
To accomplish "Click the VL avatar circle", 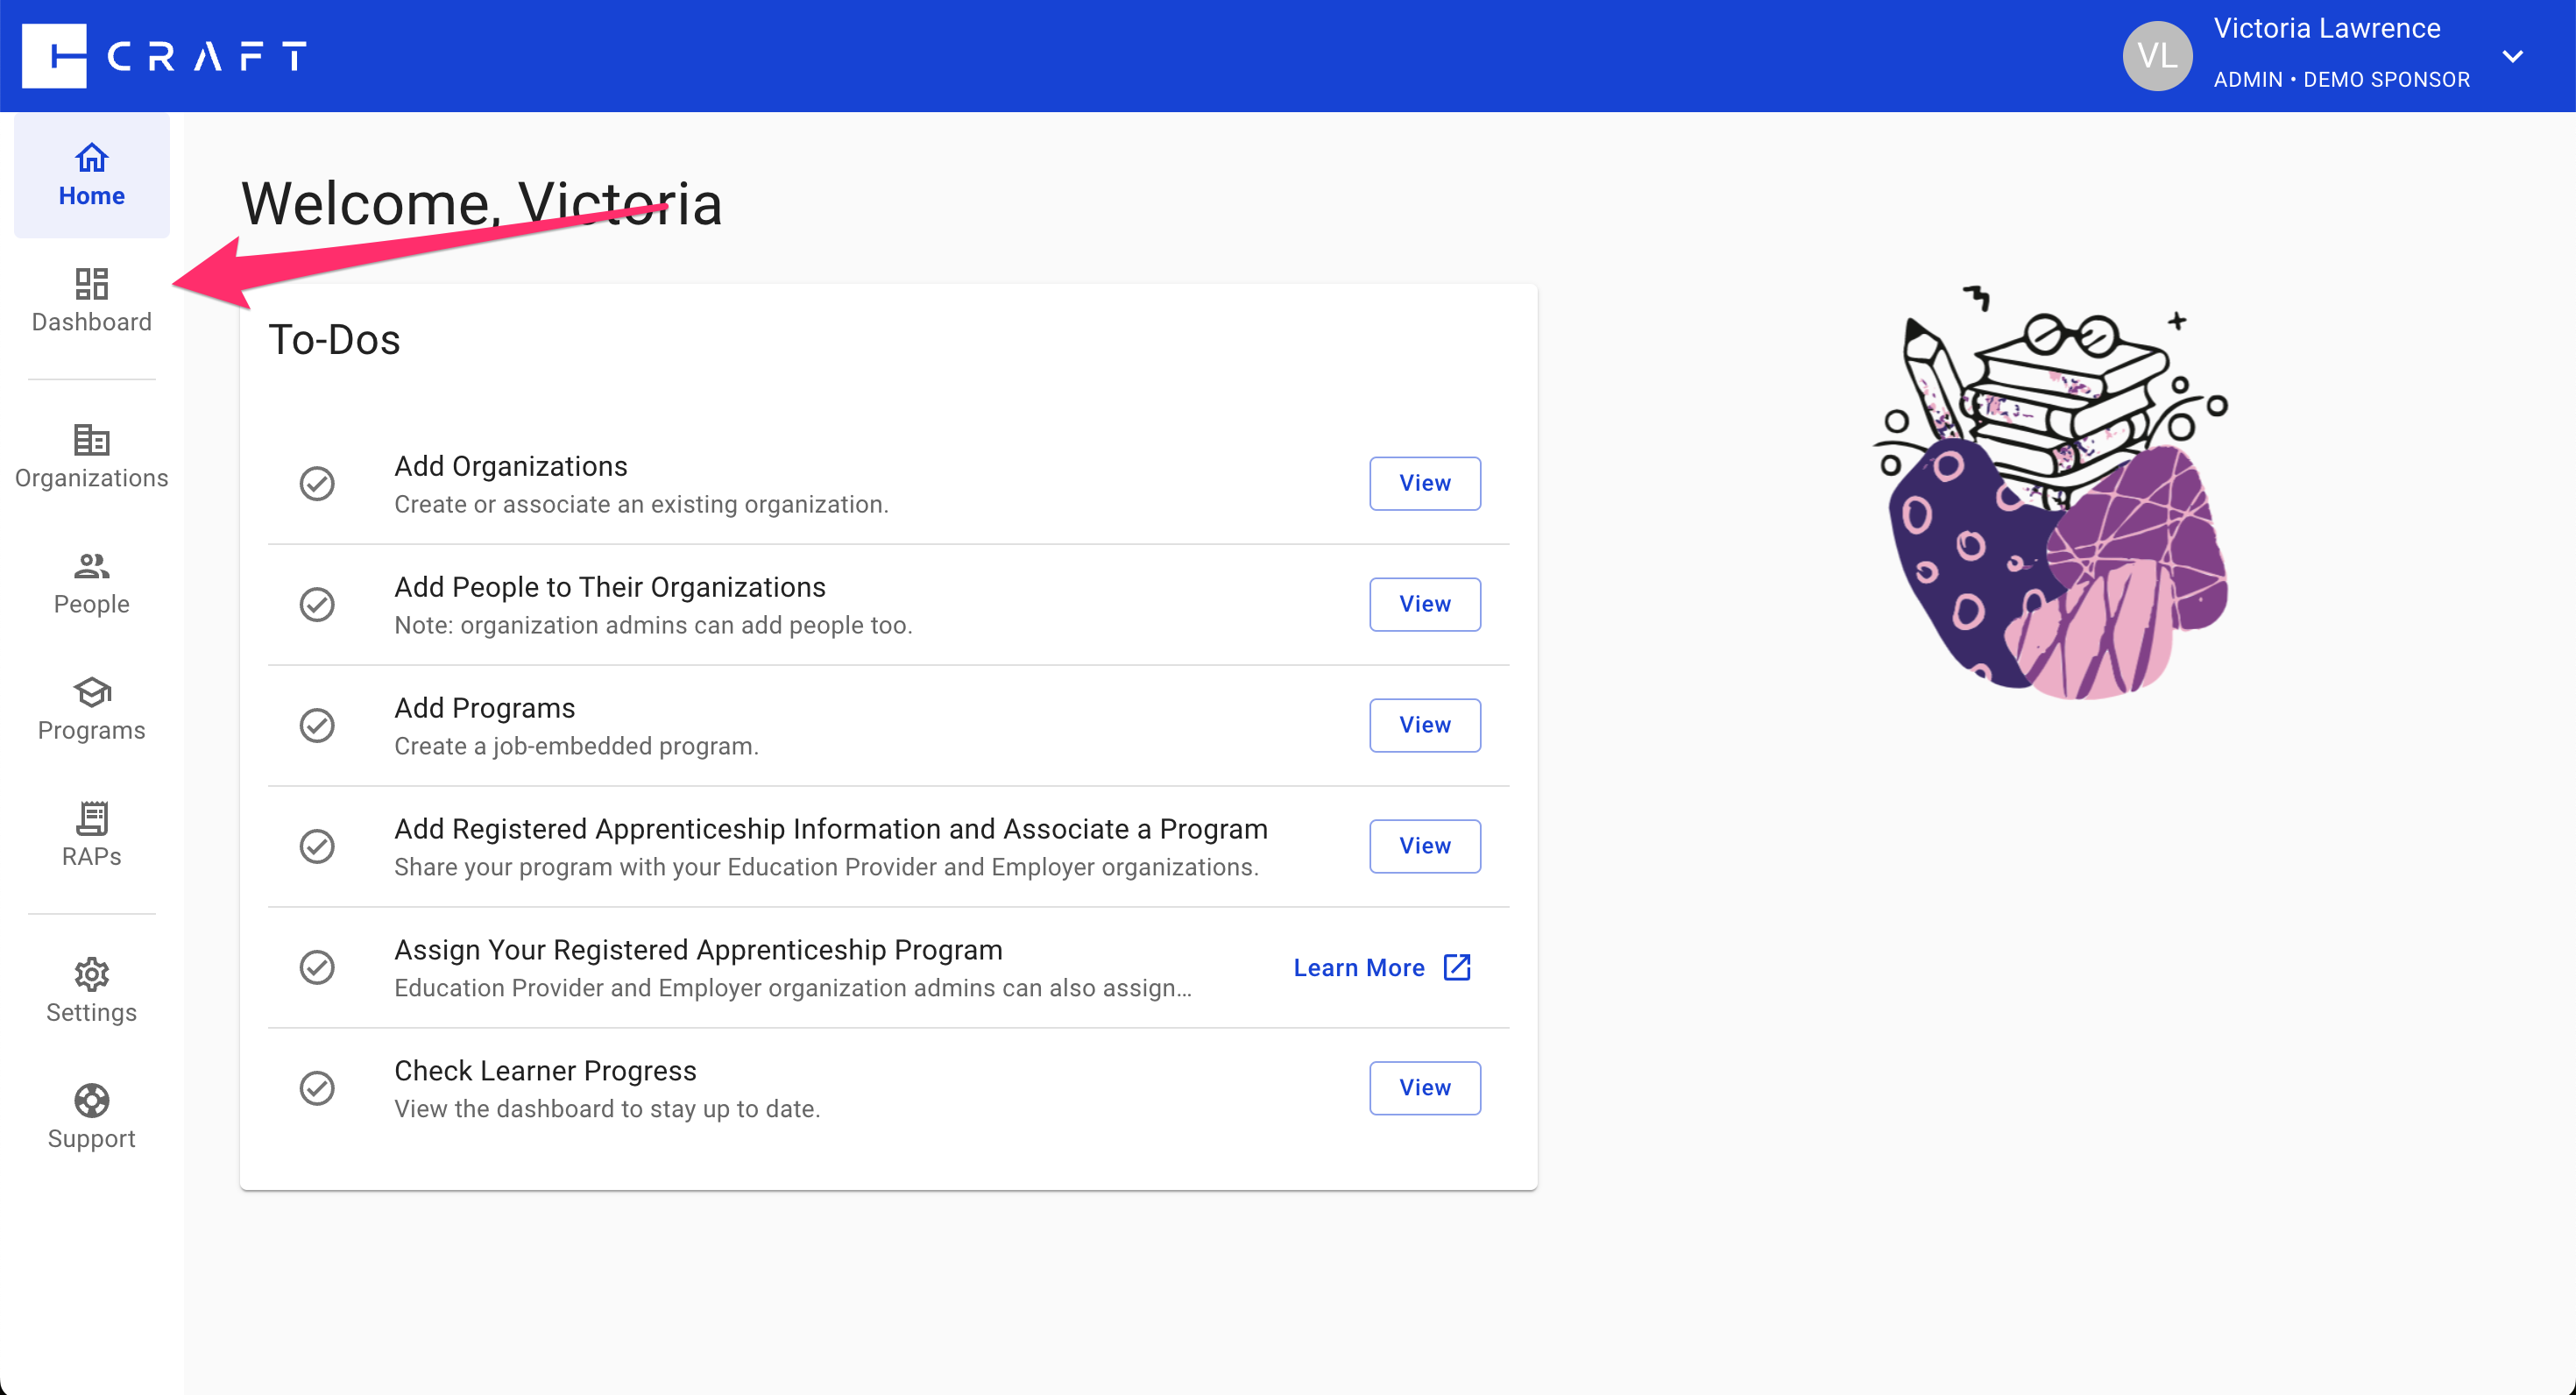I will point(2157,56).
